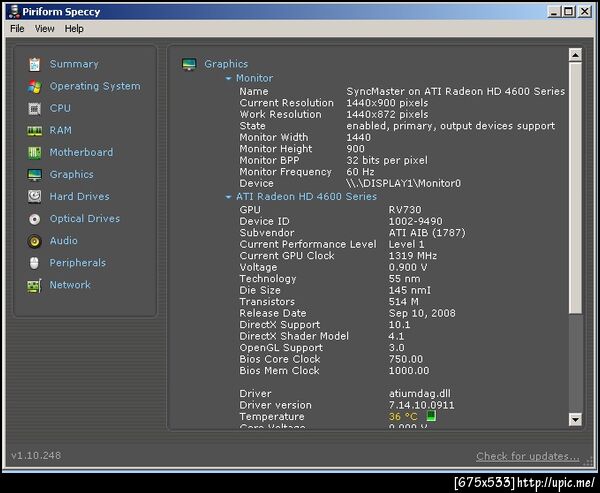Image resolution: width=600 pixels, height=493 pixels.
Task: Collapse the Monitor tree node
Action: point(228,78)
